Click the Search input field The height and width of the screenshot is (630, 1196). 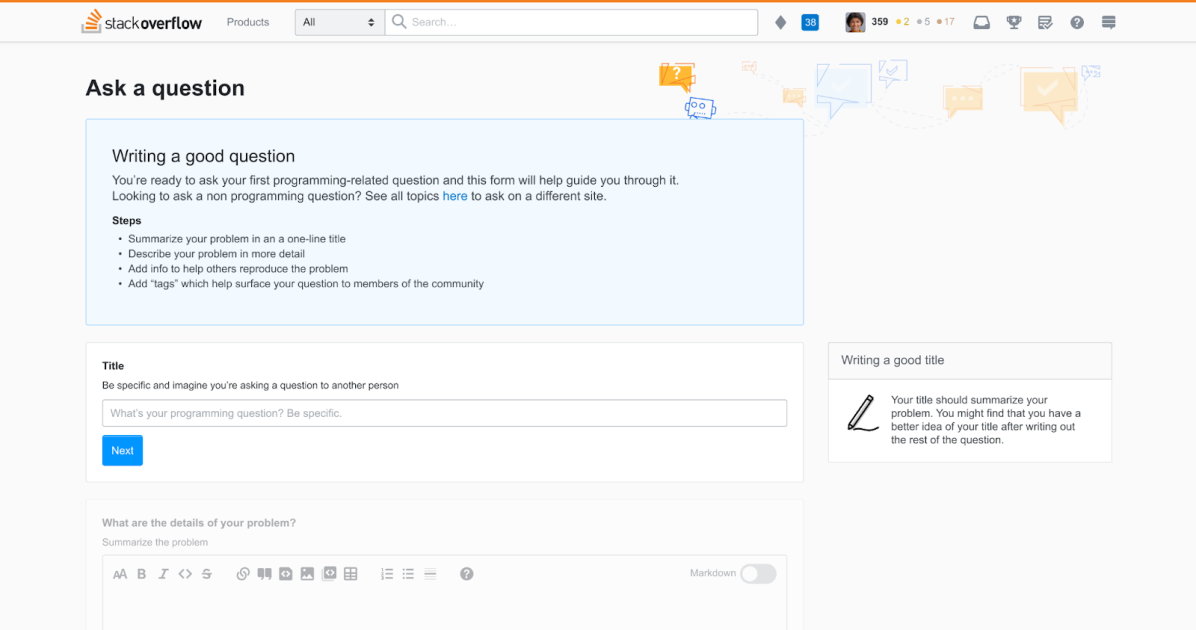571,22
